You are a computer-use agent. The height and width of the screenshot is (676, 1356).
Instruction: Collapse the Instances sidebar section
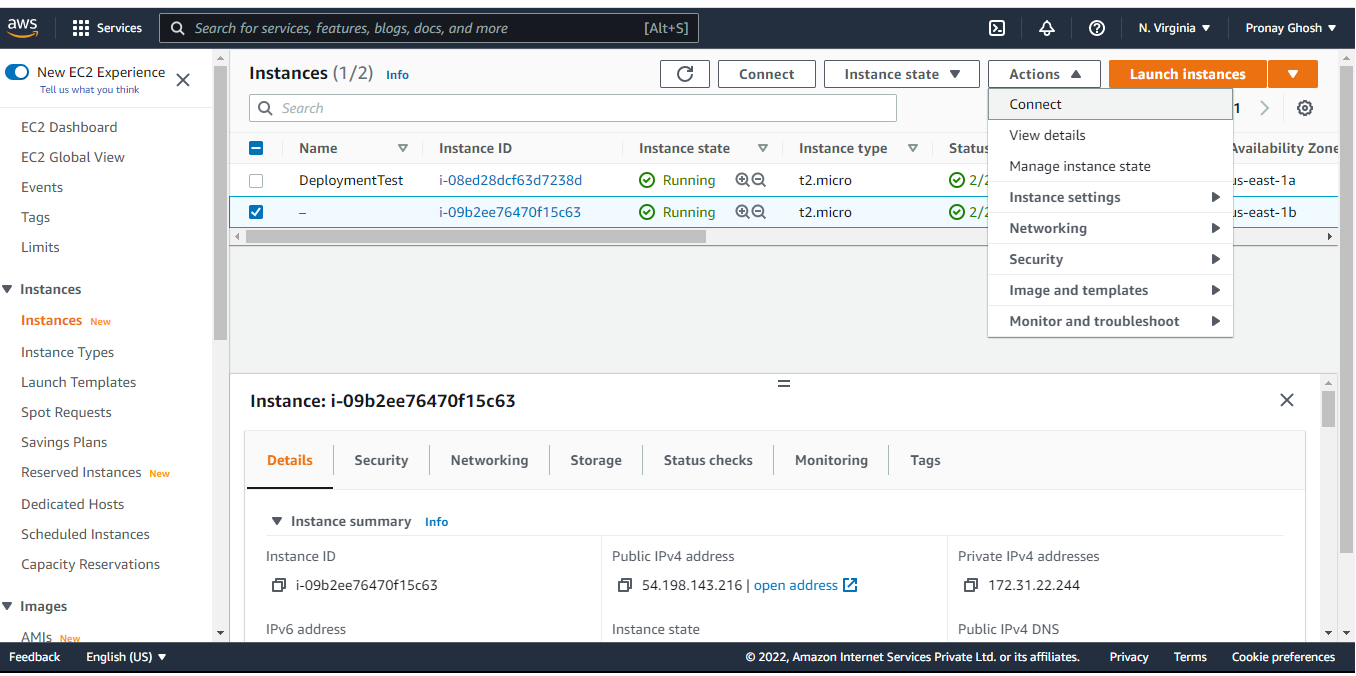click(x=7, y=289)
